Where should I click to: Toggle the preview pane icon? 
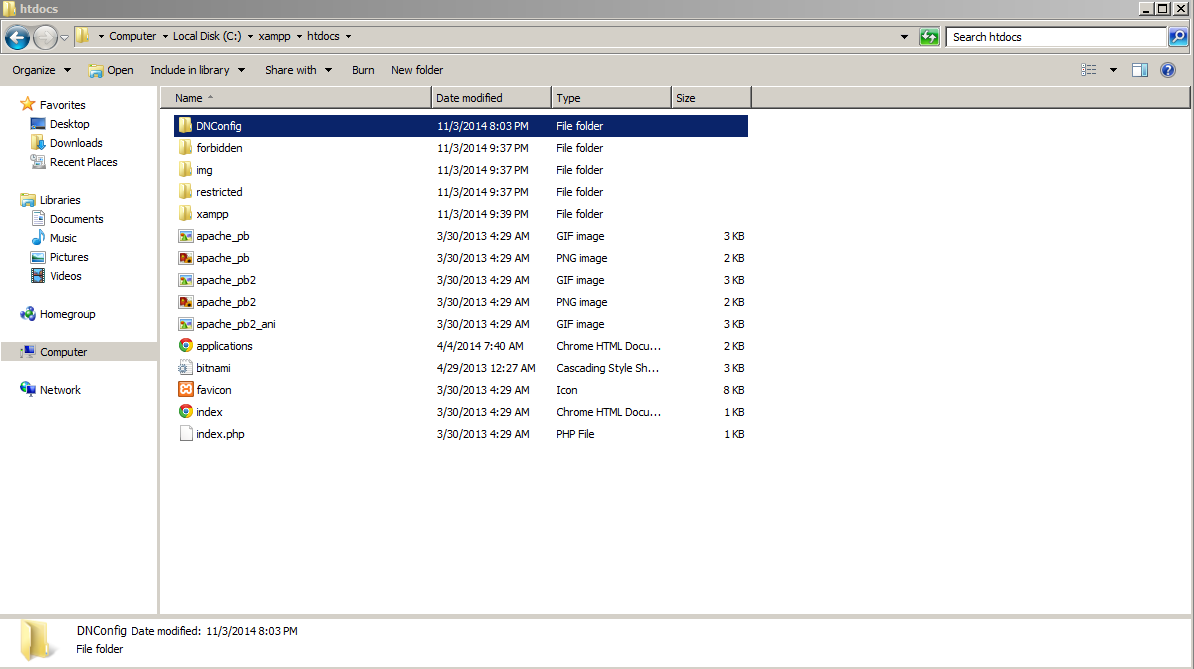pos(1140,70)
